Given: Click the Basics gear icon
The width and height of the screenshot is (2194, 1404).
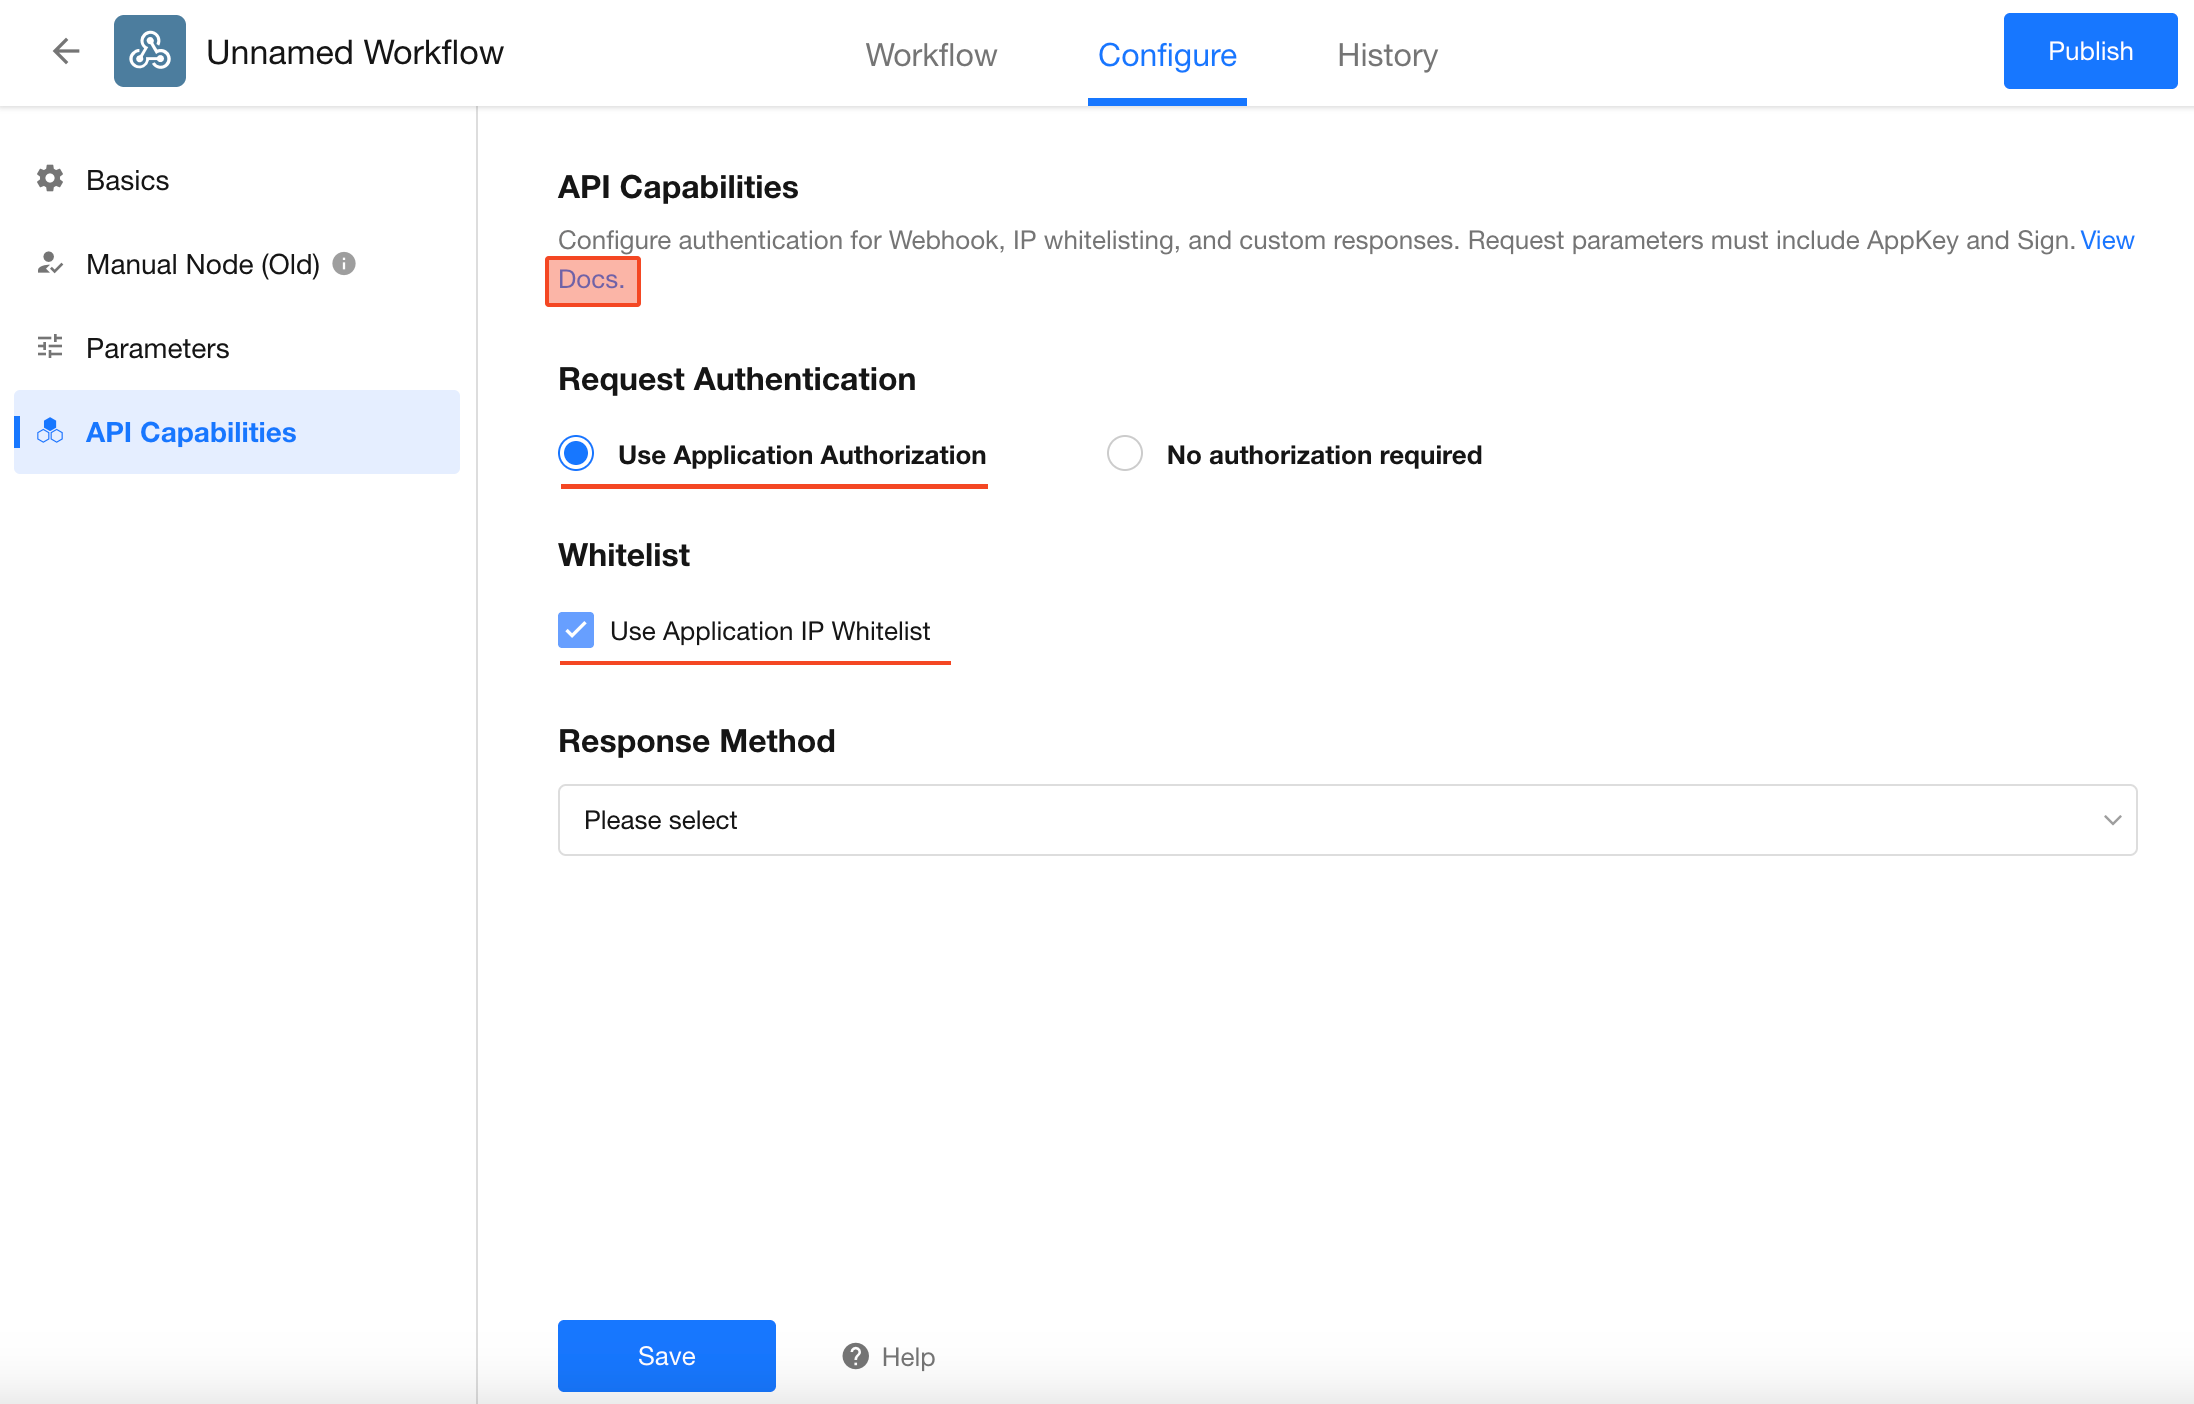Looking at the screenshot, I should tap(50, 179).
